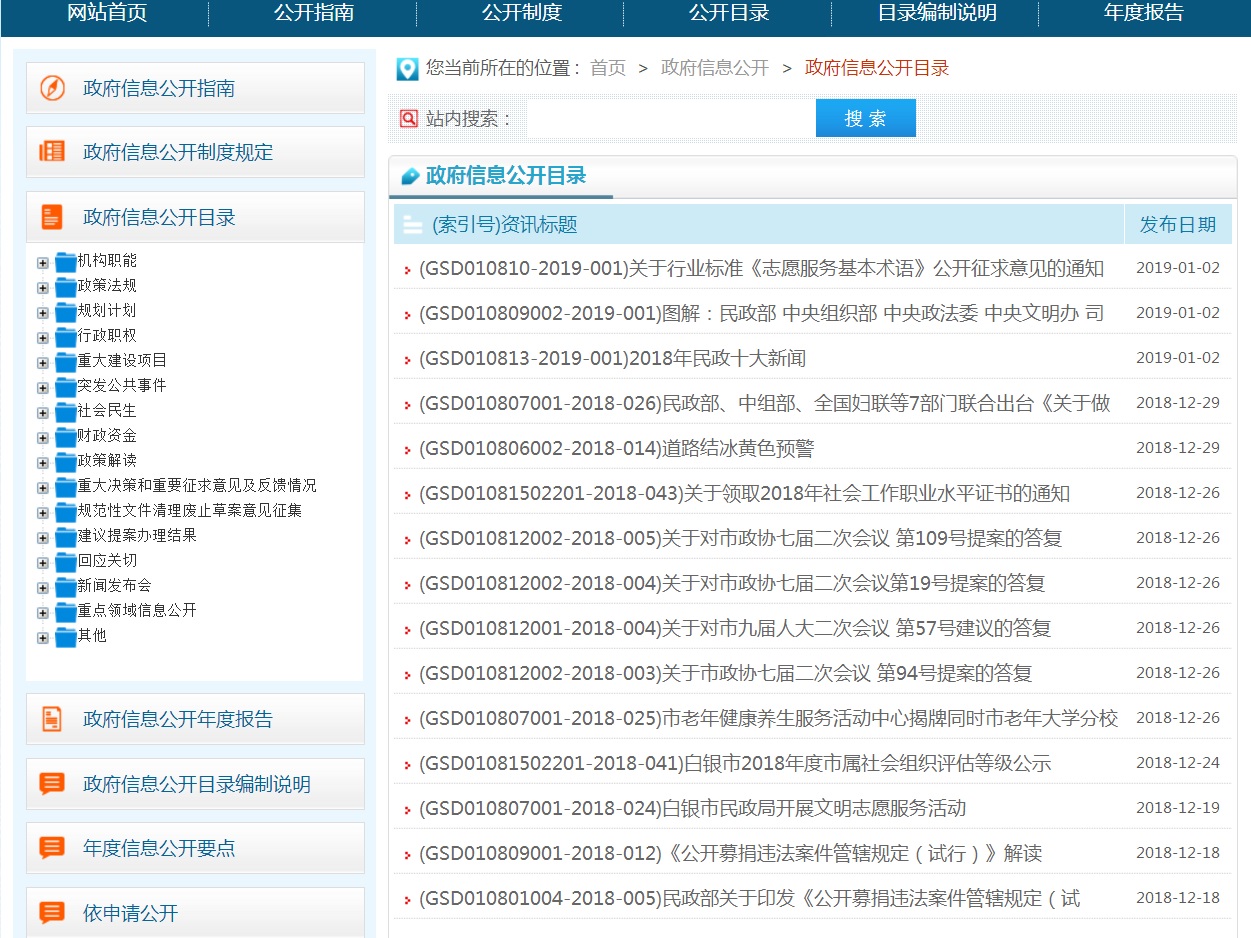
Task: Click the chat icon beside 依申请公开
Action: tap(52, 913)
